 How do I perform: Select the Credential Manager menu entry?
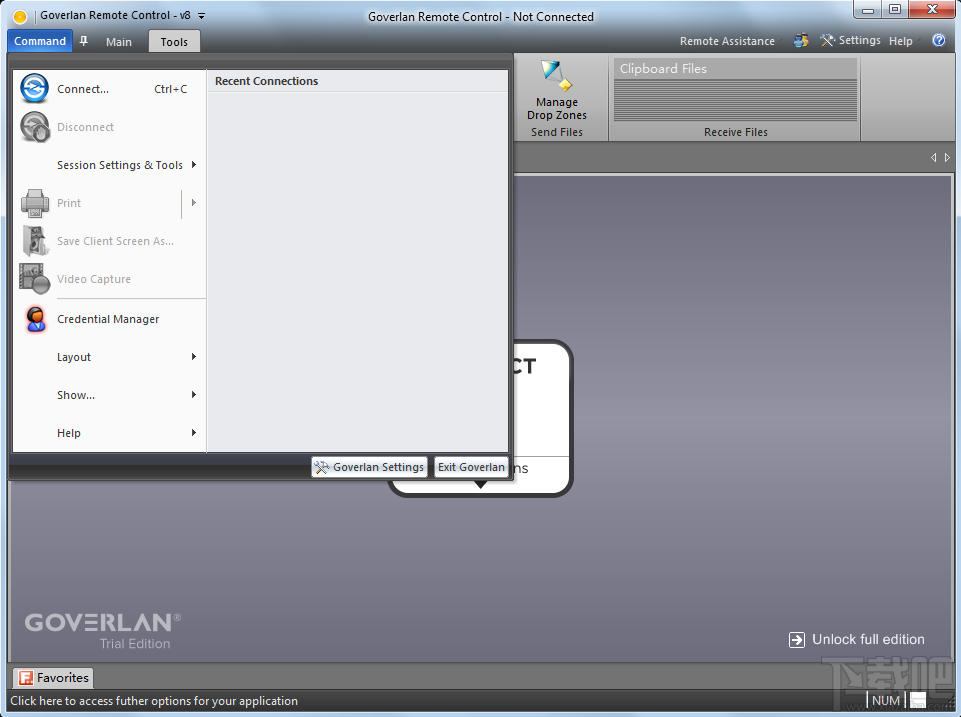[x=109, y=319]
